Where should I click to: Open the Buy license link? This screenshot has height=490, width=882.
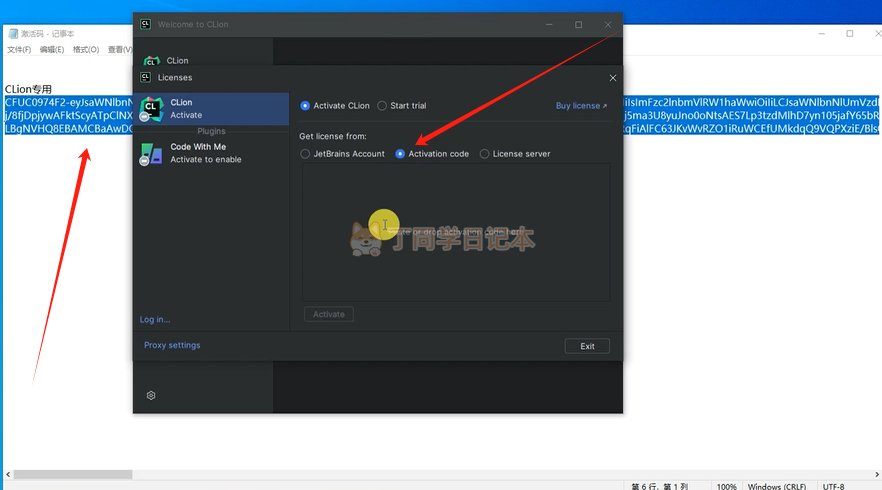coord(581,106)
